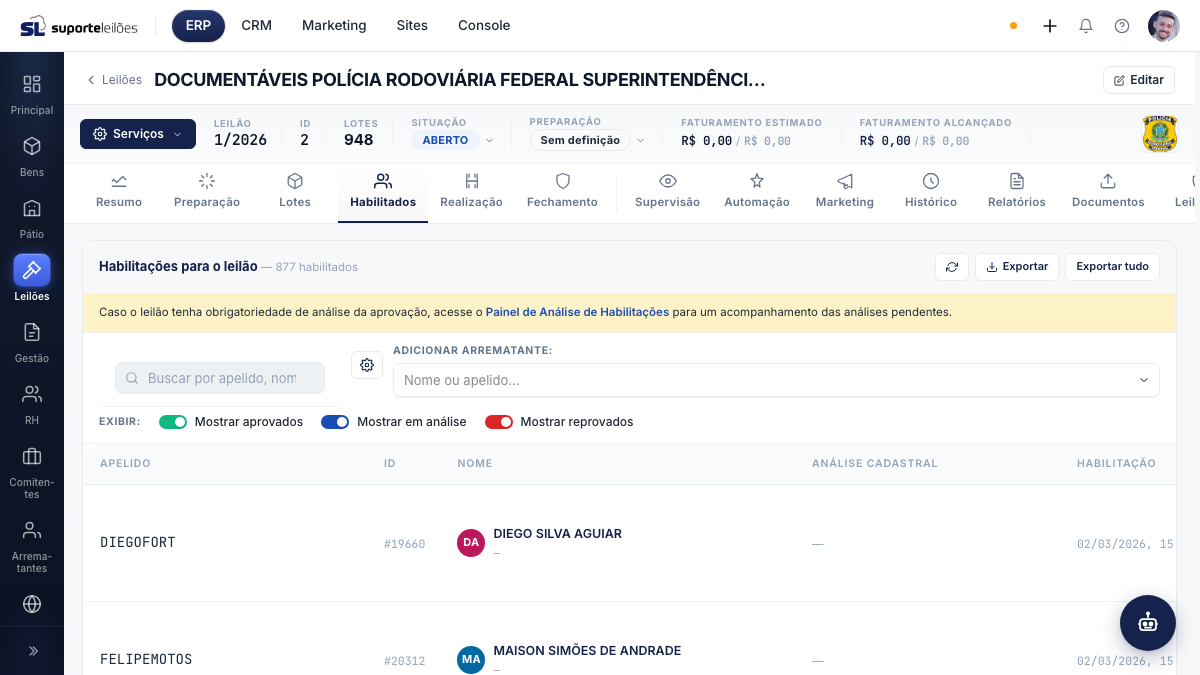
Task: Select the DIEGOFORT apelido cell
Action: point(138,543)
